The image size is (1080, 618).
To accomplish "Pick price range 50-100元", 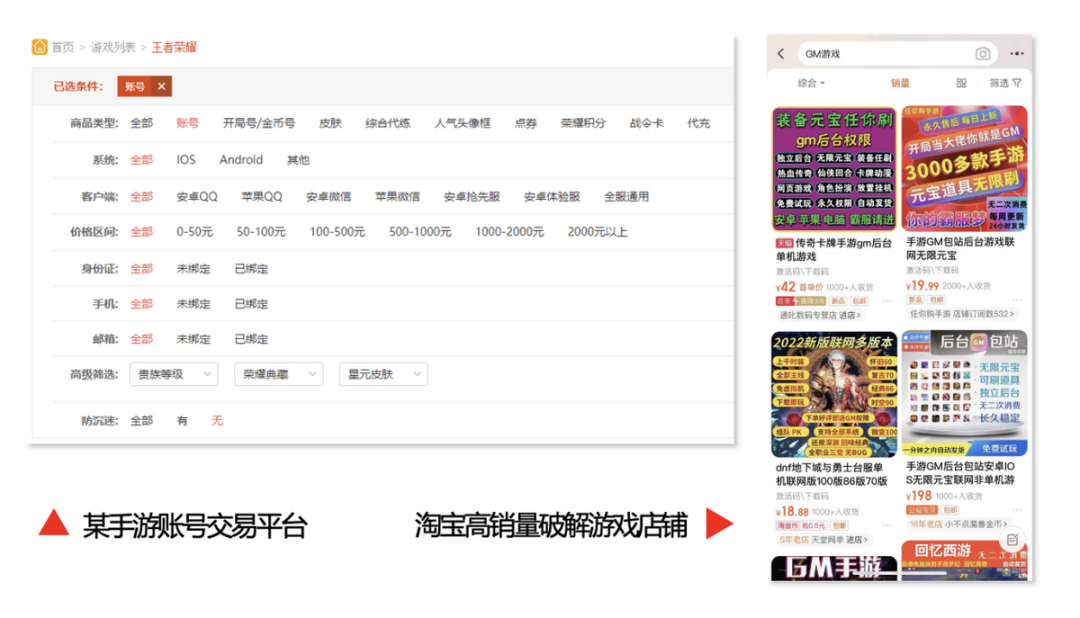I will [261, 232].
